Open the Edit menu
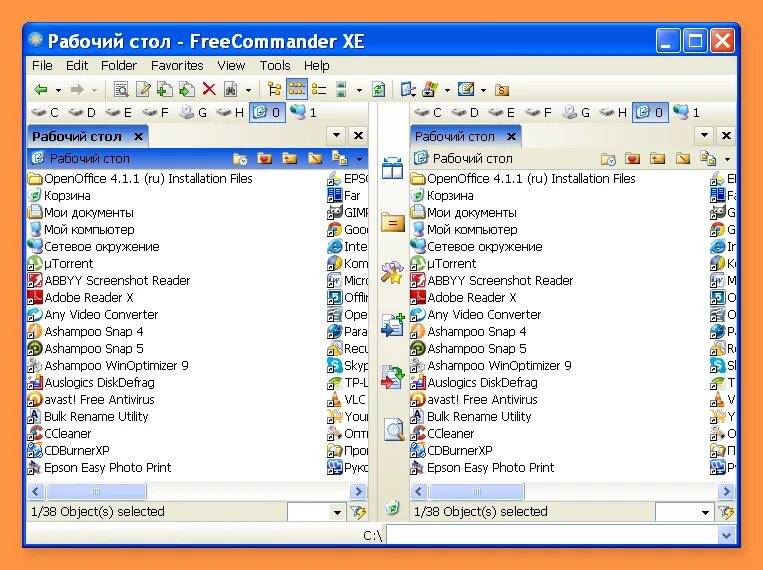 (x=77, y=65)
